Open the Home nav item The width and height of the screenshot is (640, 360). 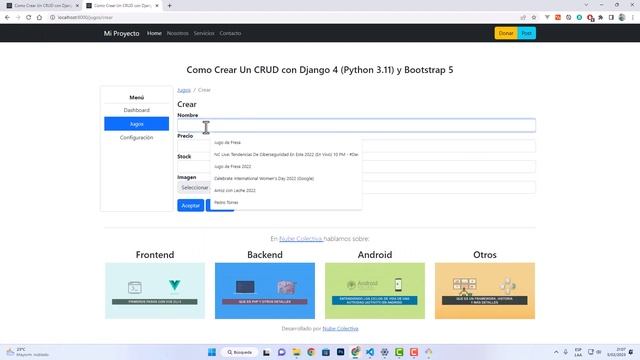[x=154, y=33]
